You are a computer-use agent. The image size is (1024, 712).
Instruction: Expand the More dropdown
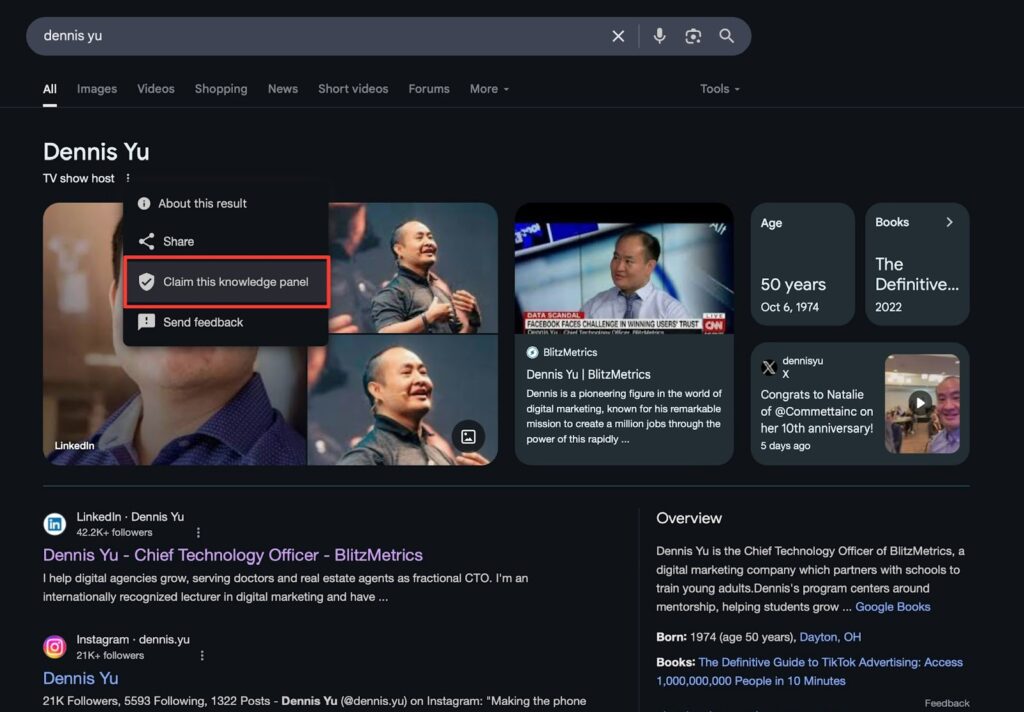pos(489,89)
